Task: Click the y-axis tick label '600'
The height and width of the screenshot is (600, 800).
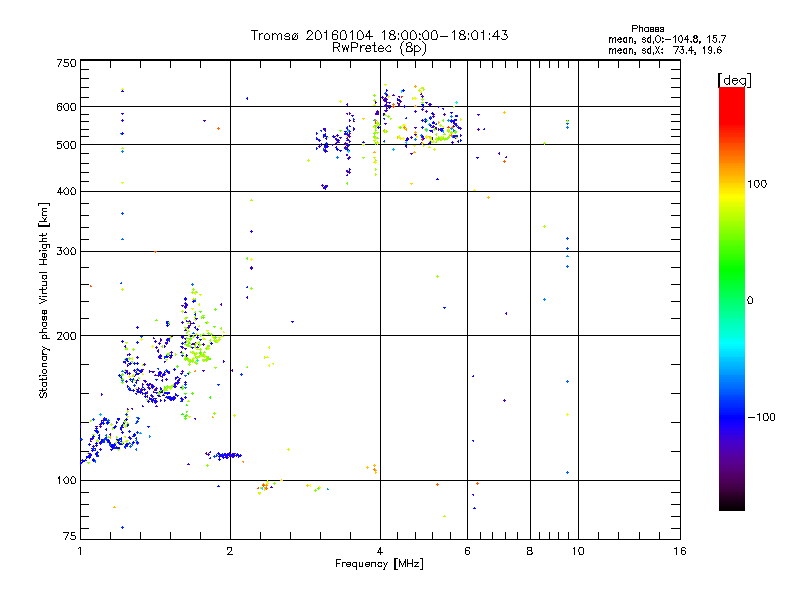Action: coord(66,107)
